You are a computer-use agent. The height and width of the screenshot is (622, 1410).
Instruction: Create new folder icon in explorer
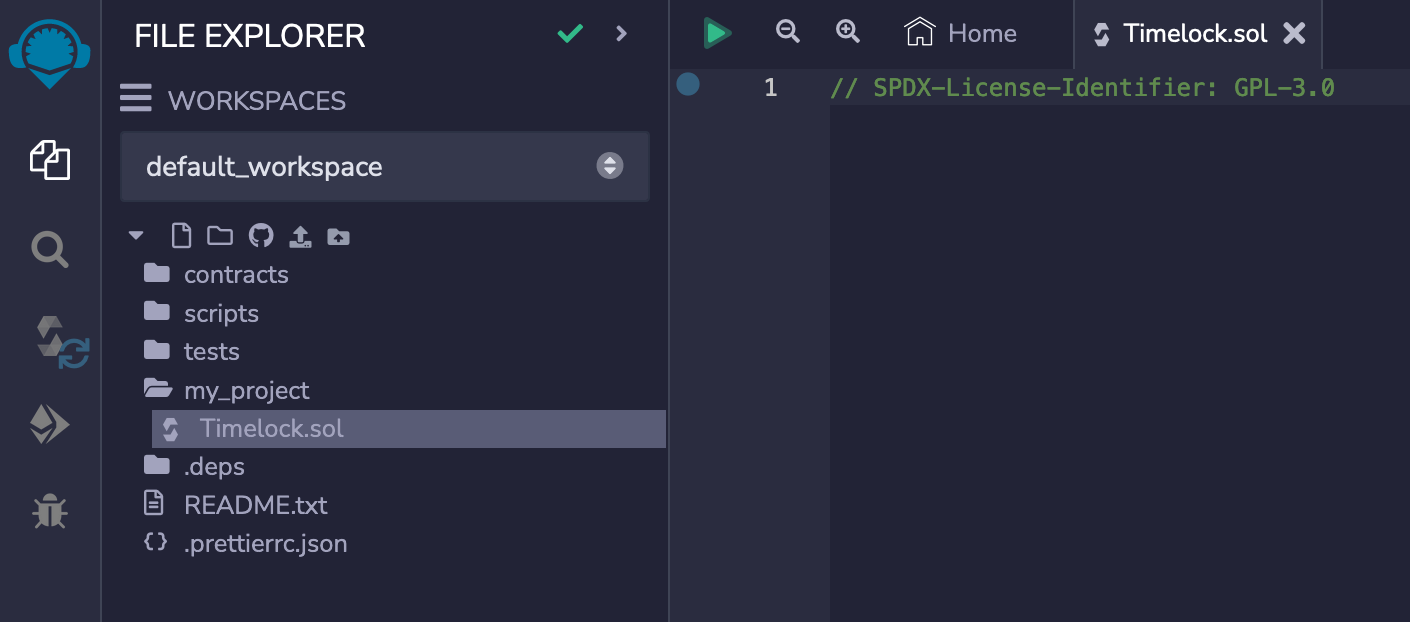click(x=219, y=236)
